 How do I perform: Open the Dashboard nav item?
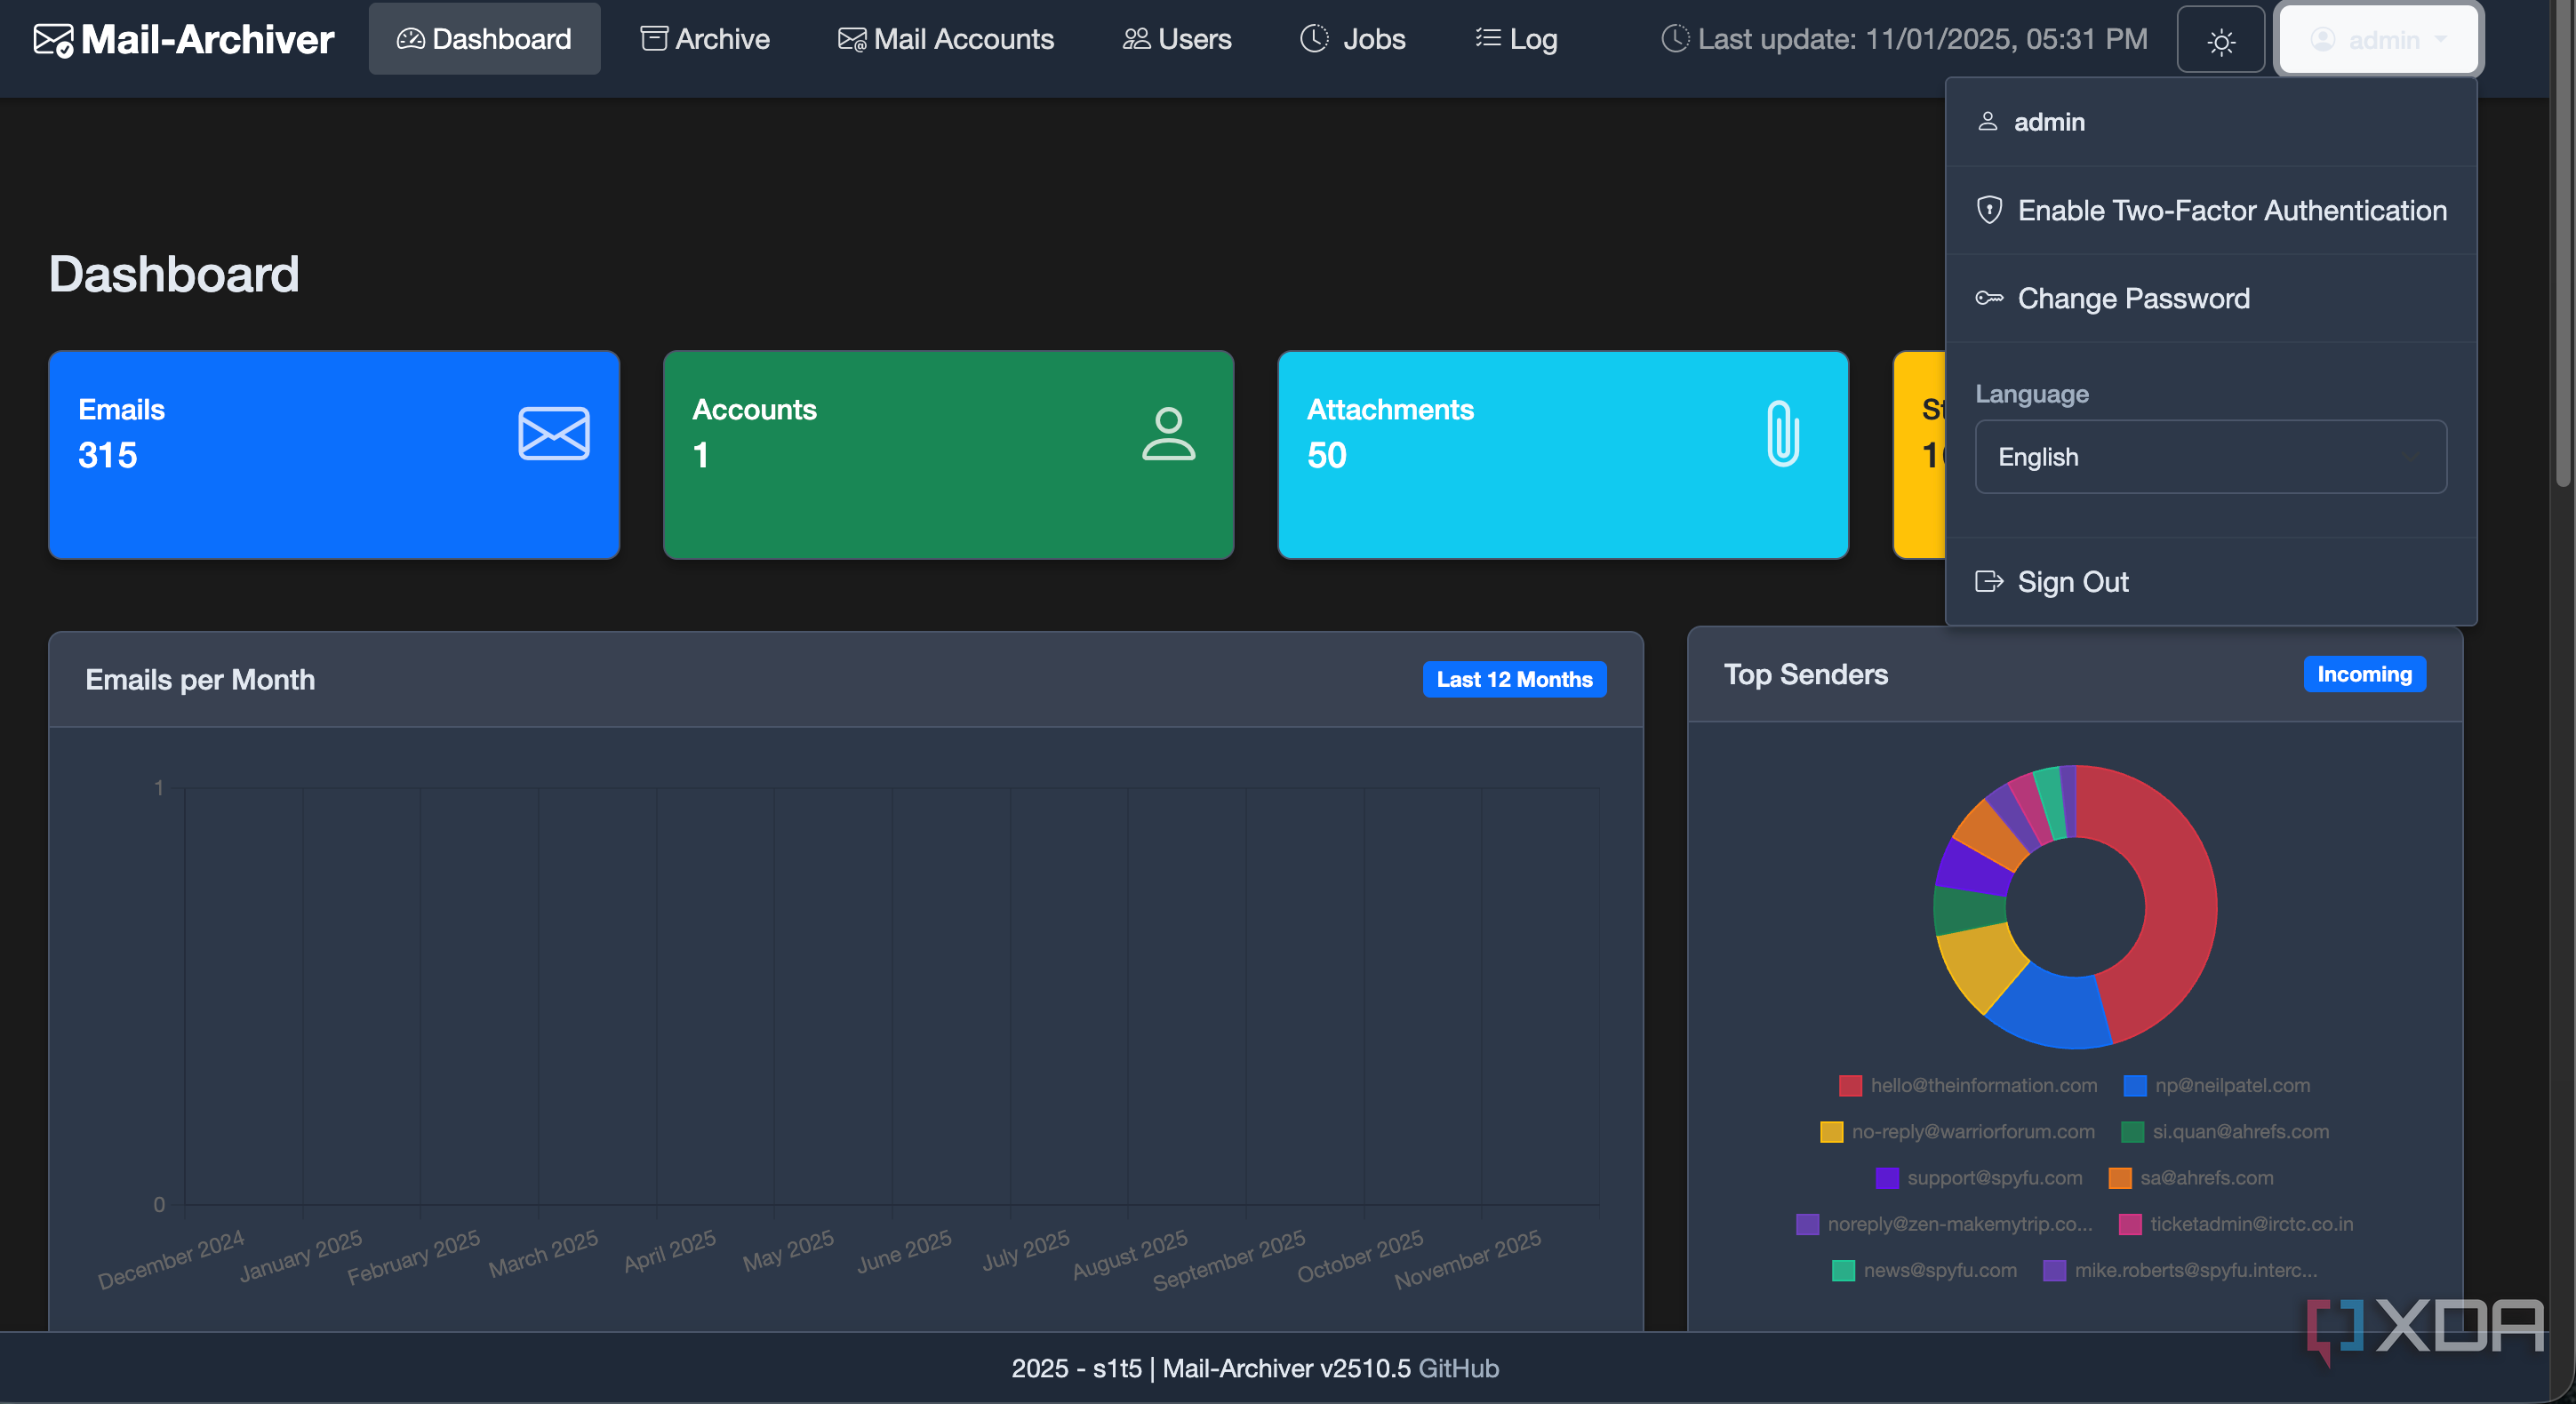pos(485,39)
